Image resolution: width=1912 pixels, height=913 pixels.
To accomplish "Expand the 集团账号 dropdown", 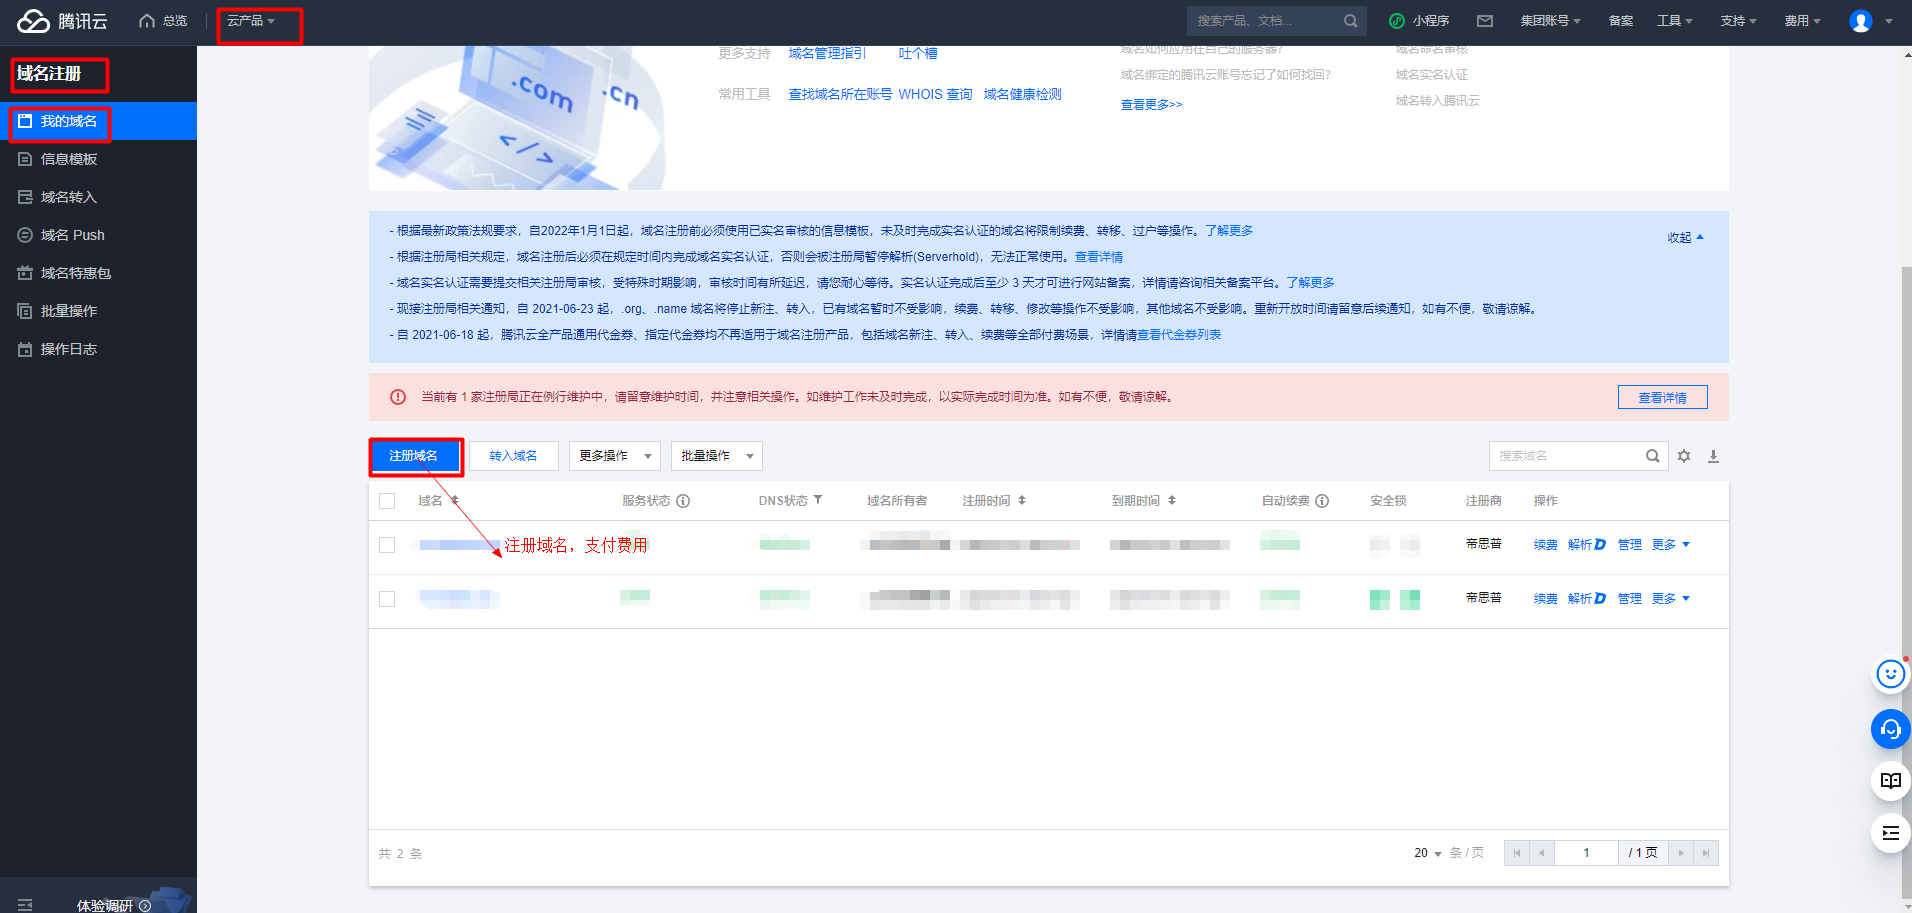I will tap(1550, 21).
